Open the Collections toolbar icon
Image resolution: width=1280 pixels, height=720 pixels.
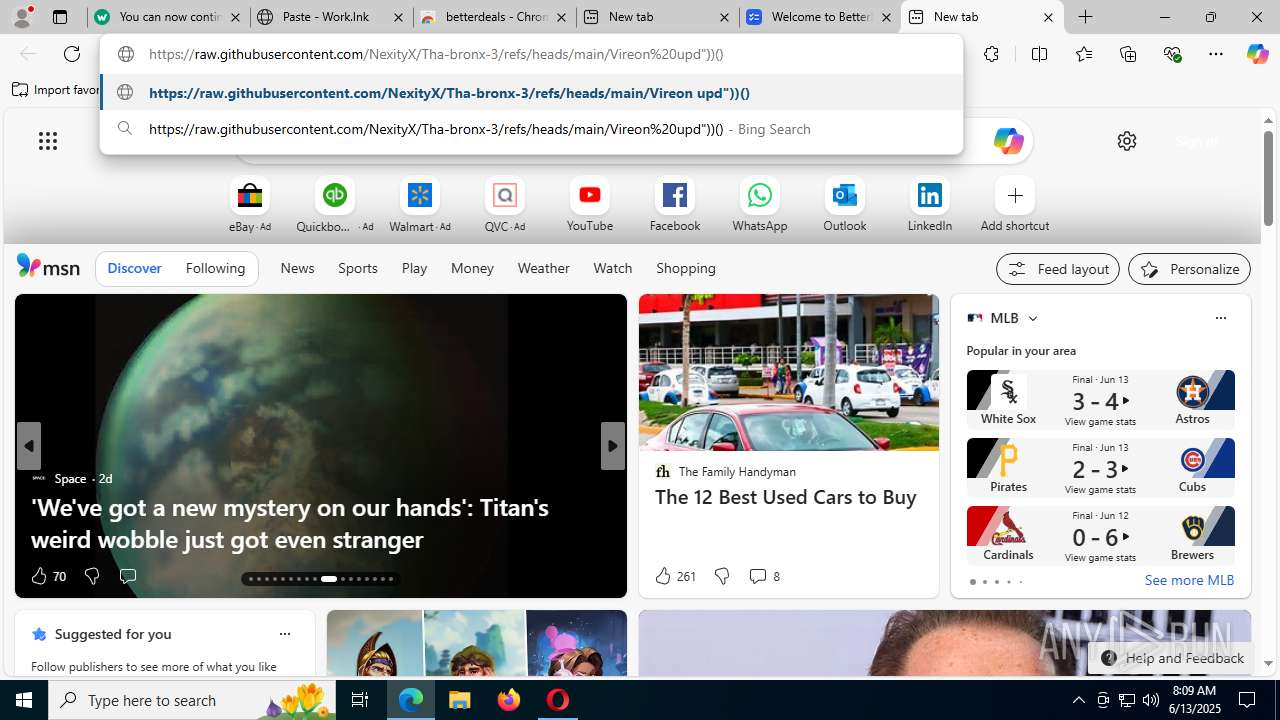(1128, 54)
